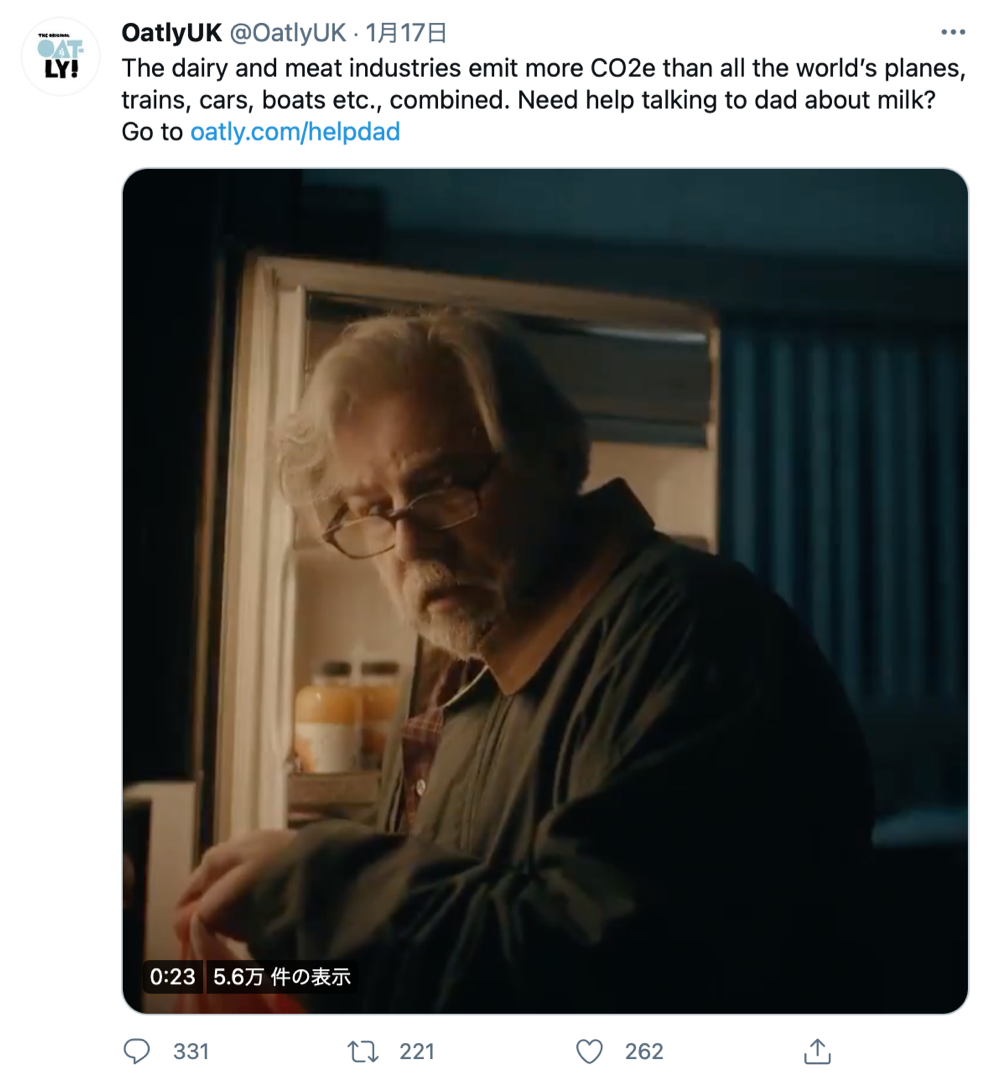
Task: Click the retweet arrows icon
Action: pos(362,1052)
